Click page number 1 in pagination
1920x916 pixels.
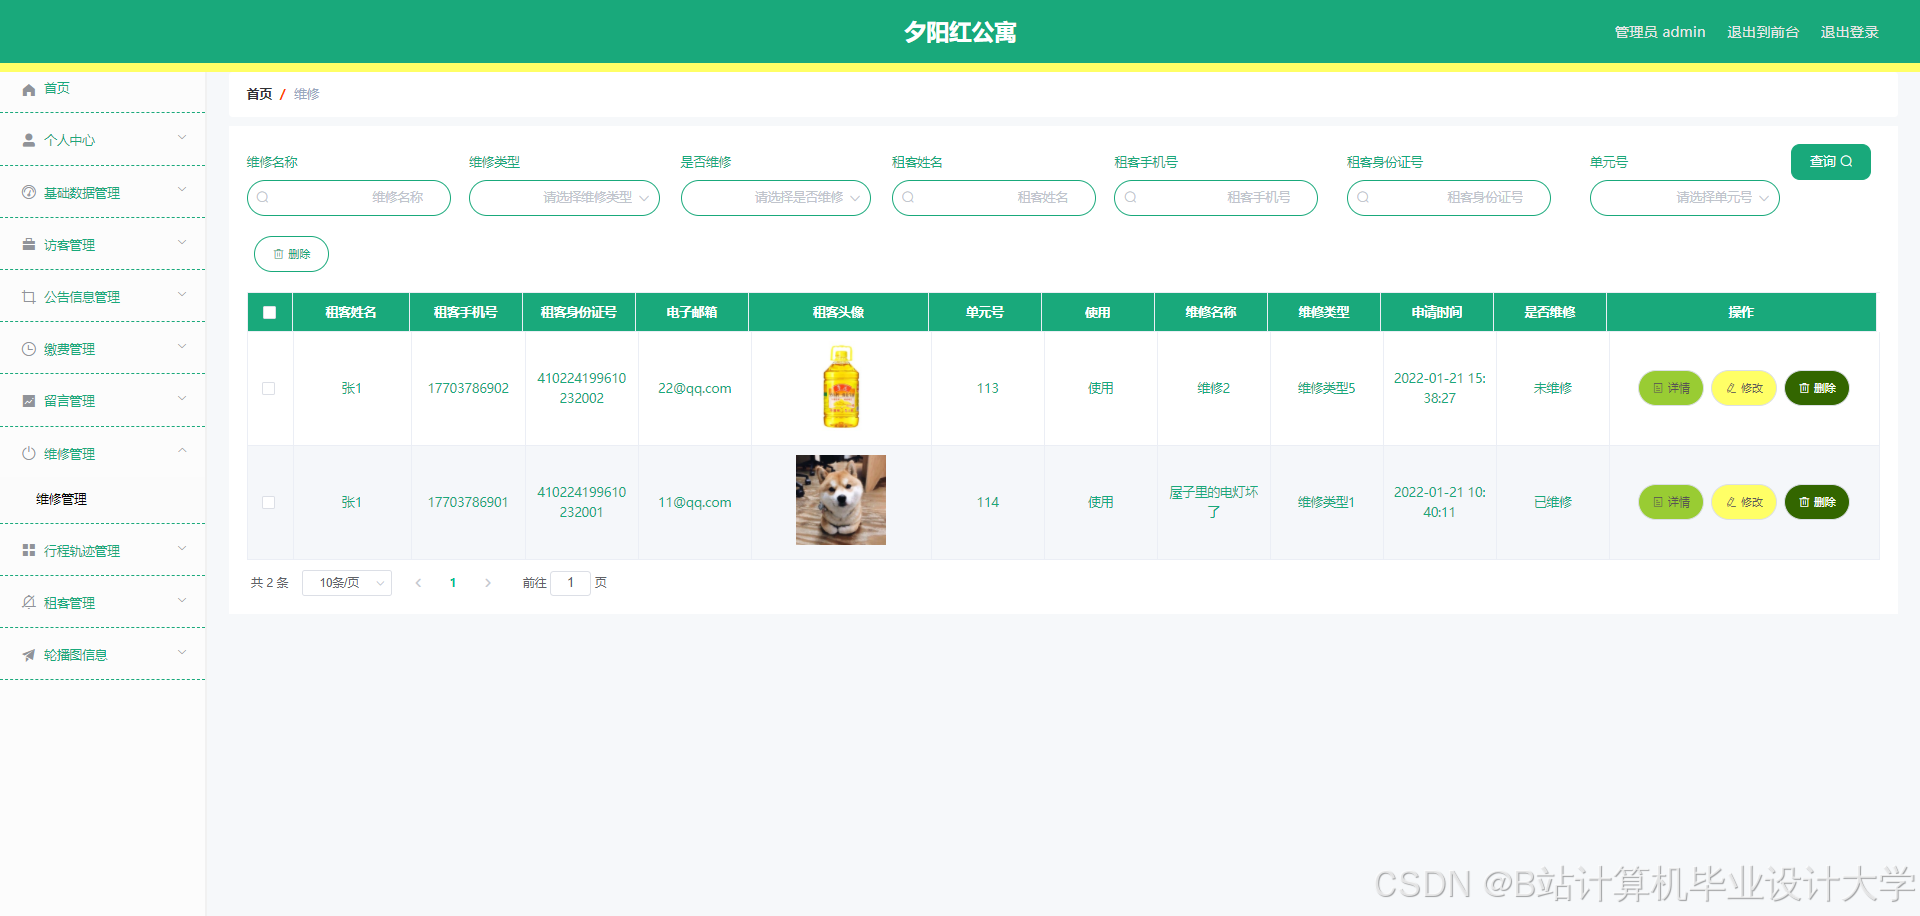(x=453, y=583)
